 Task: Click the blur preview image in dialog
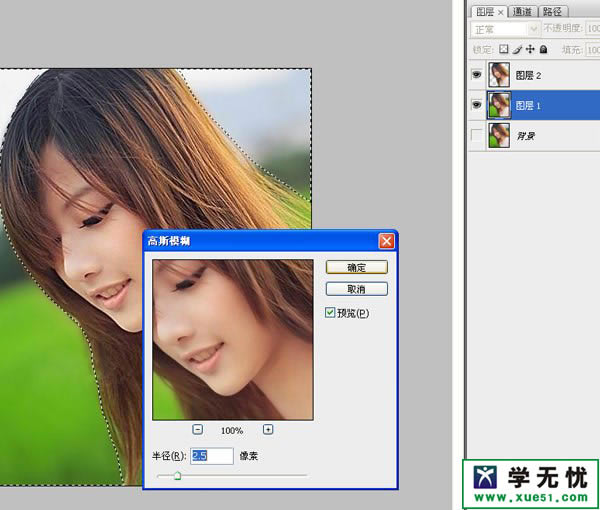point(233,340)
